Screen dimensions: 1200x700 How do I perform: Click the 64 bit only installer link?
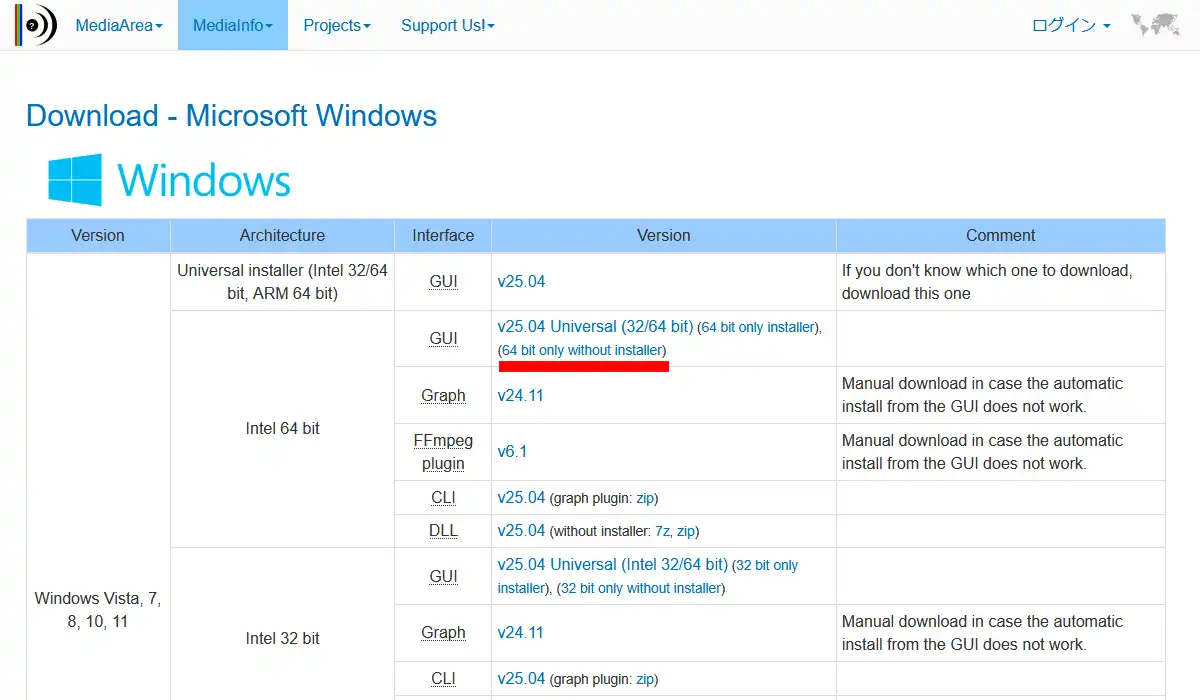pyautogui.click(x=758, y=327)
